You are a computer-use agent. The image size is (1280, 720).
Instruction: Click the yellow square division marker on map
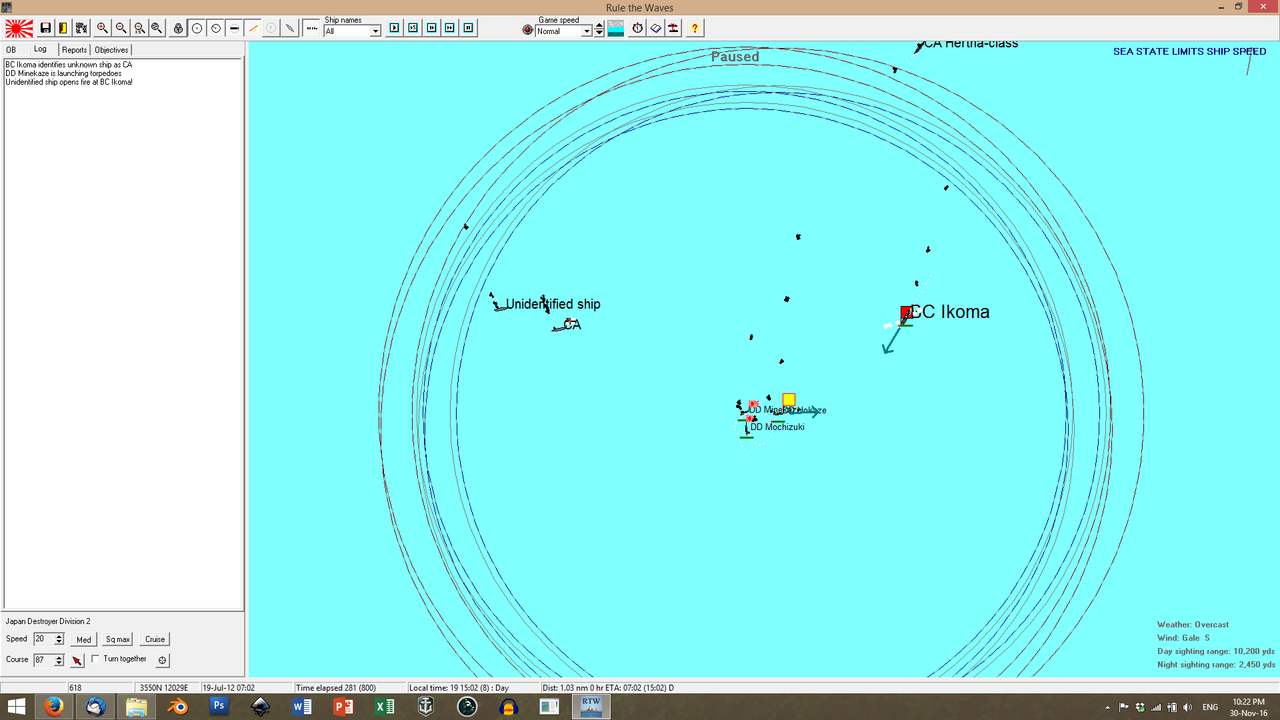789,400
